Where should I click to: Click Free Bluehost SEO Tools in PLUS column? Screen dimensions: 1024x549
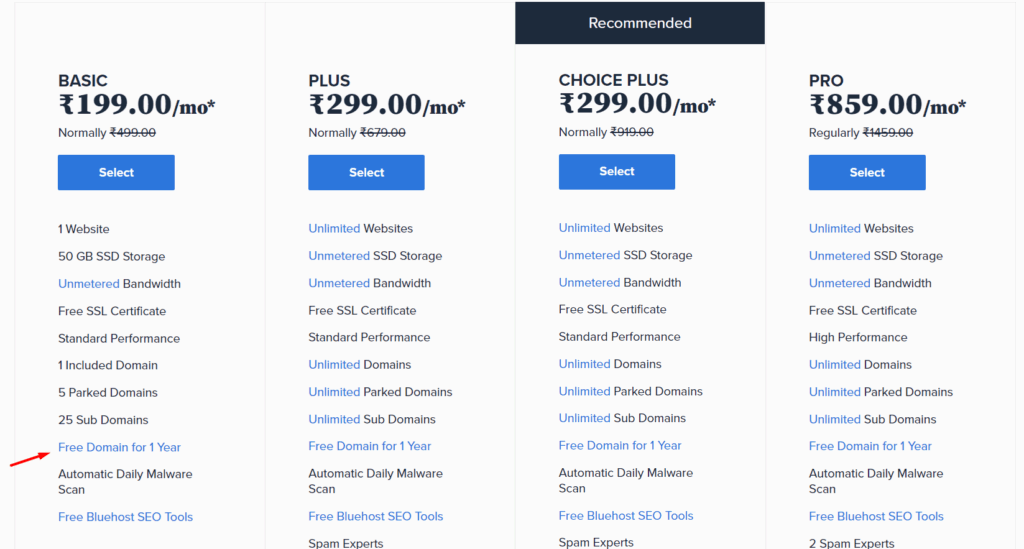tap(376, 516)
